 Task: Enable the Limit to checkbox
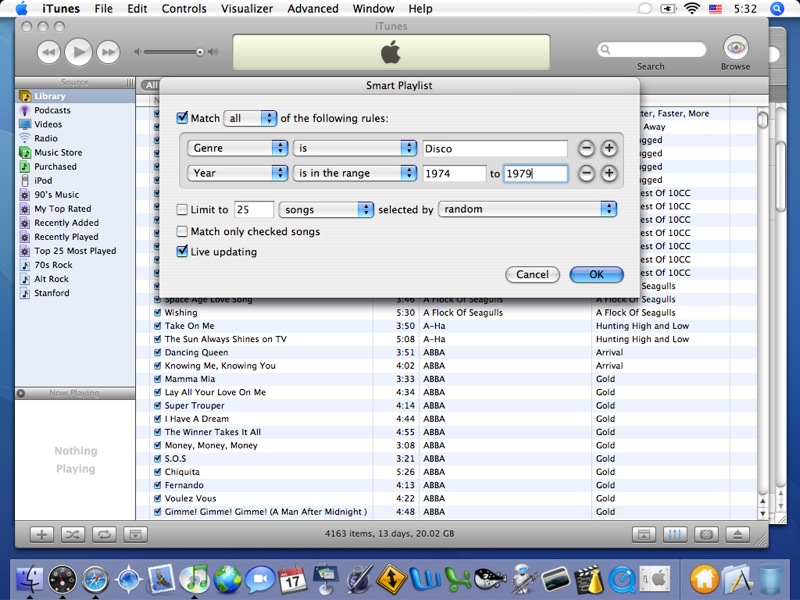click(182, 210)
